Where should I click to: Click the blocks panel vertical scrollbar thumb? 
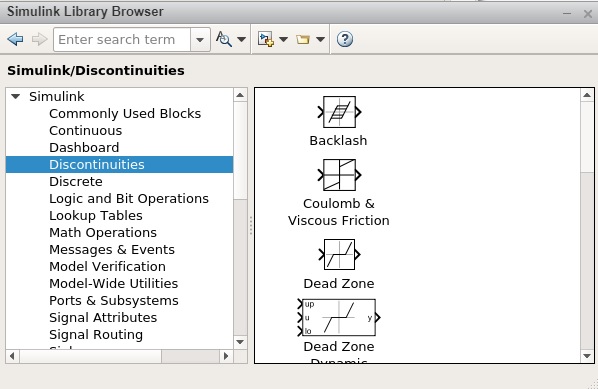pos(587,137)
